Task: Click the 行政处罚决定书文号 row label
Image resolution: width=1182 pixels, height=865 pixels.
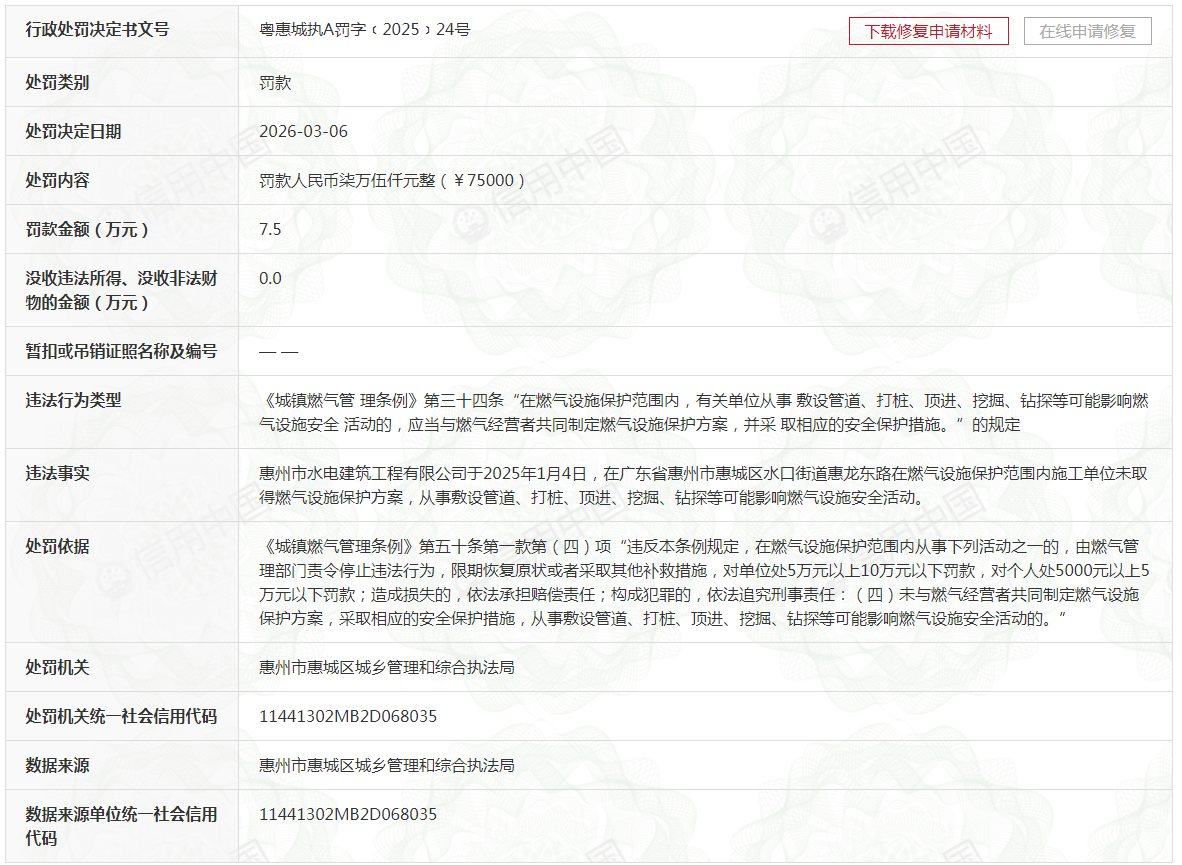Action: [97, 30]
